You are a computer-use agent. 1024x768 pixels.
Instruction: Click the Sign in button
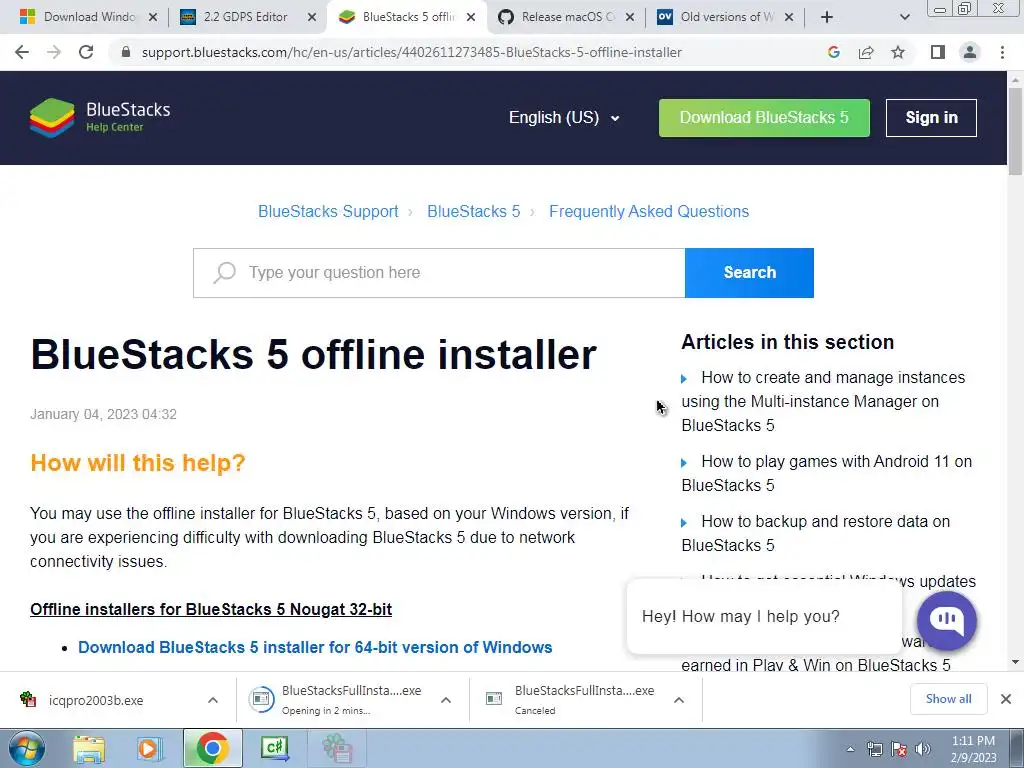[x=931, y=118]
